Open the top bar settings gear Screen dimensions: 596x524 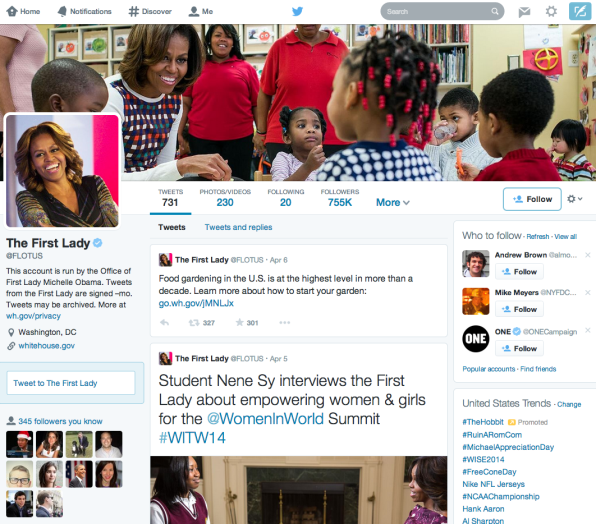(x=551, y=11)
